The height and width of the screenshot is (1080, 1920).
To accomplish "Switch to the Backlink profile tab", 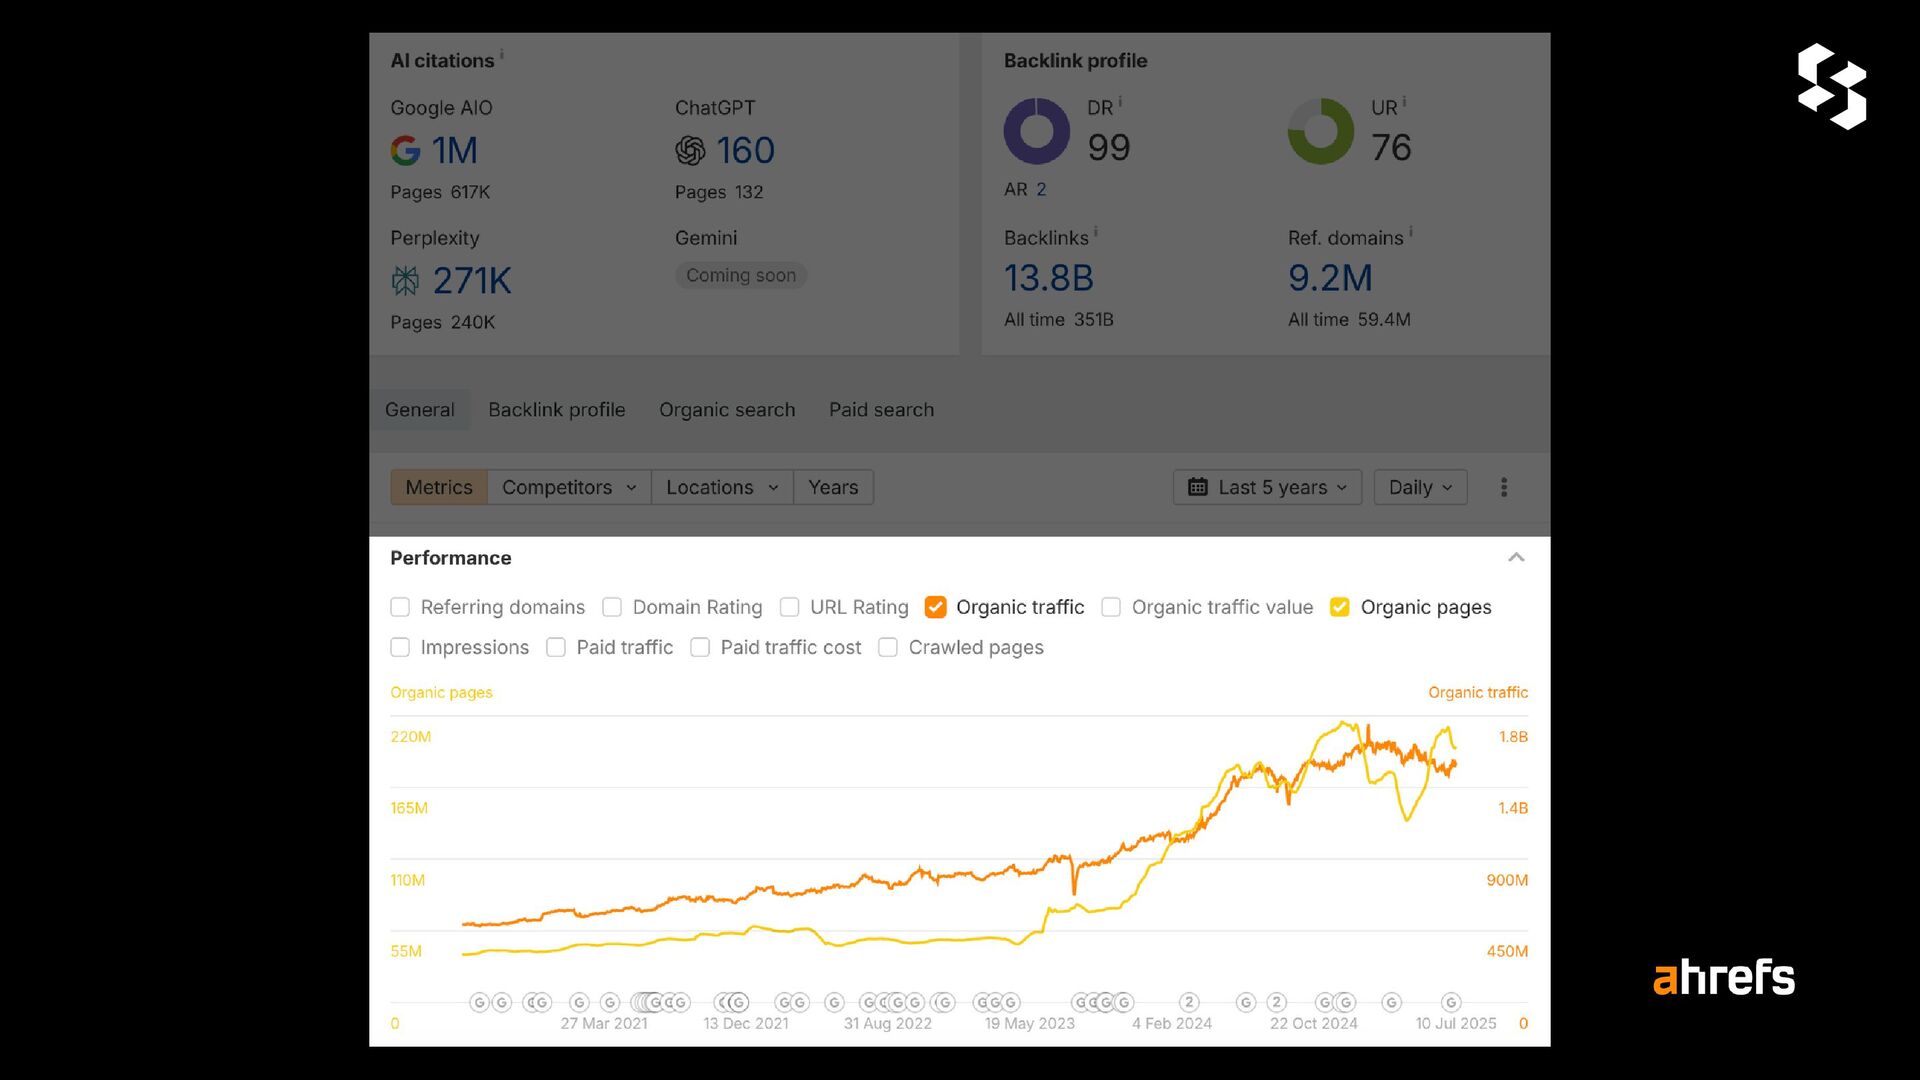I will click(x=557, y=410).
